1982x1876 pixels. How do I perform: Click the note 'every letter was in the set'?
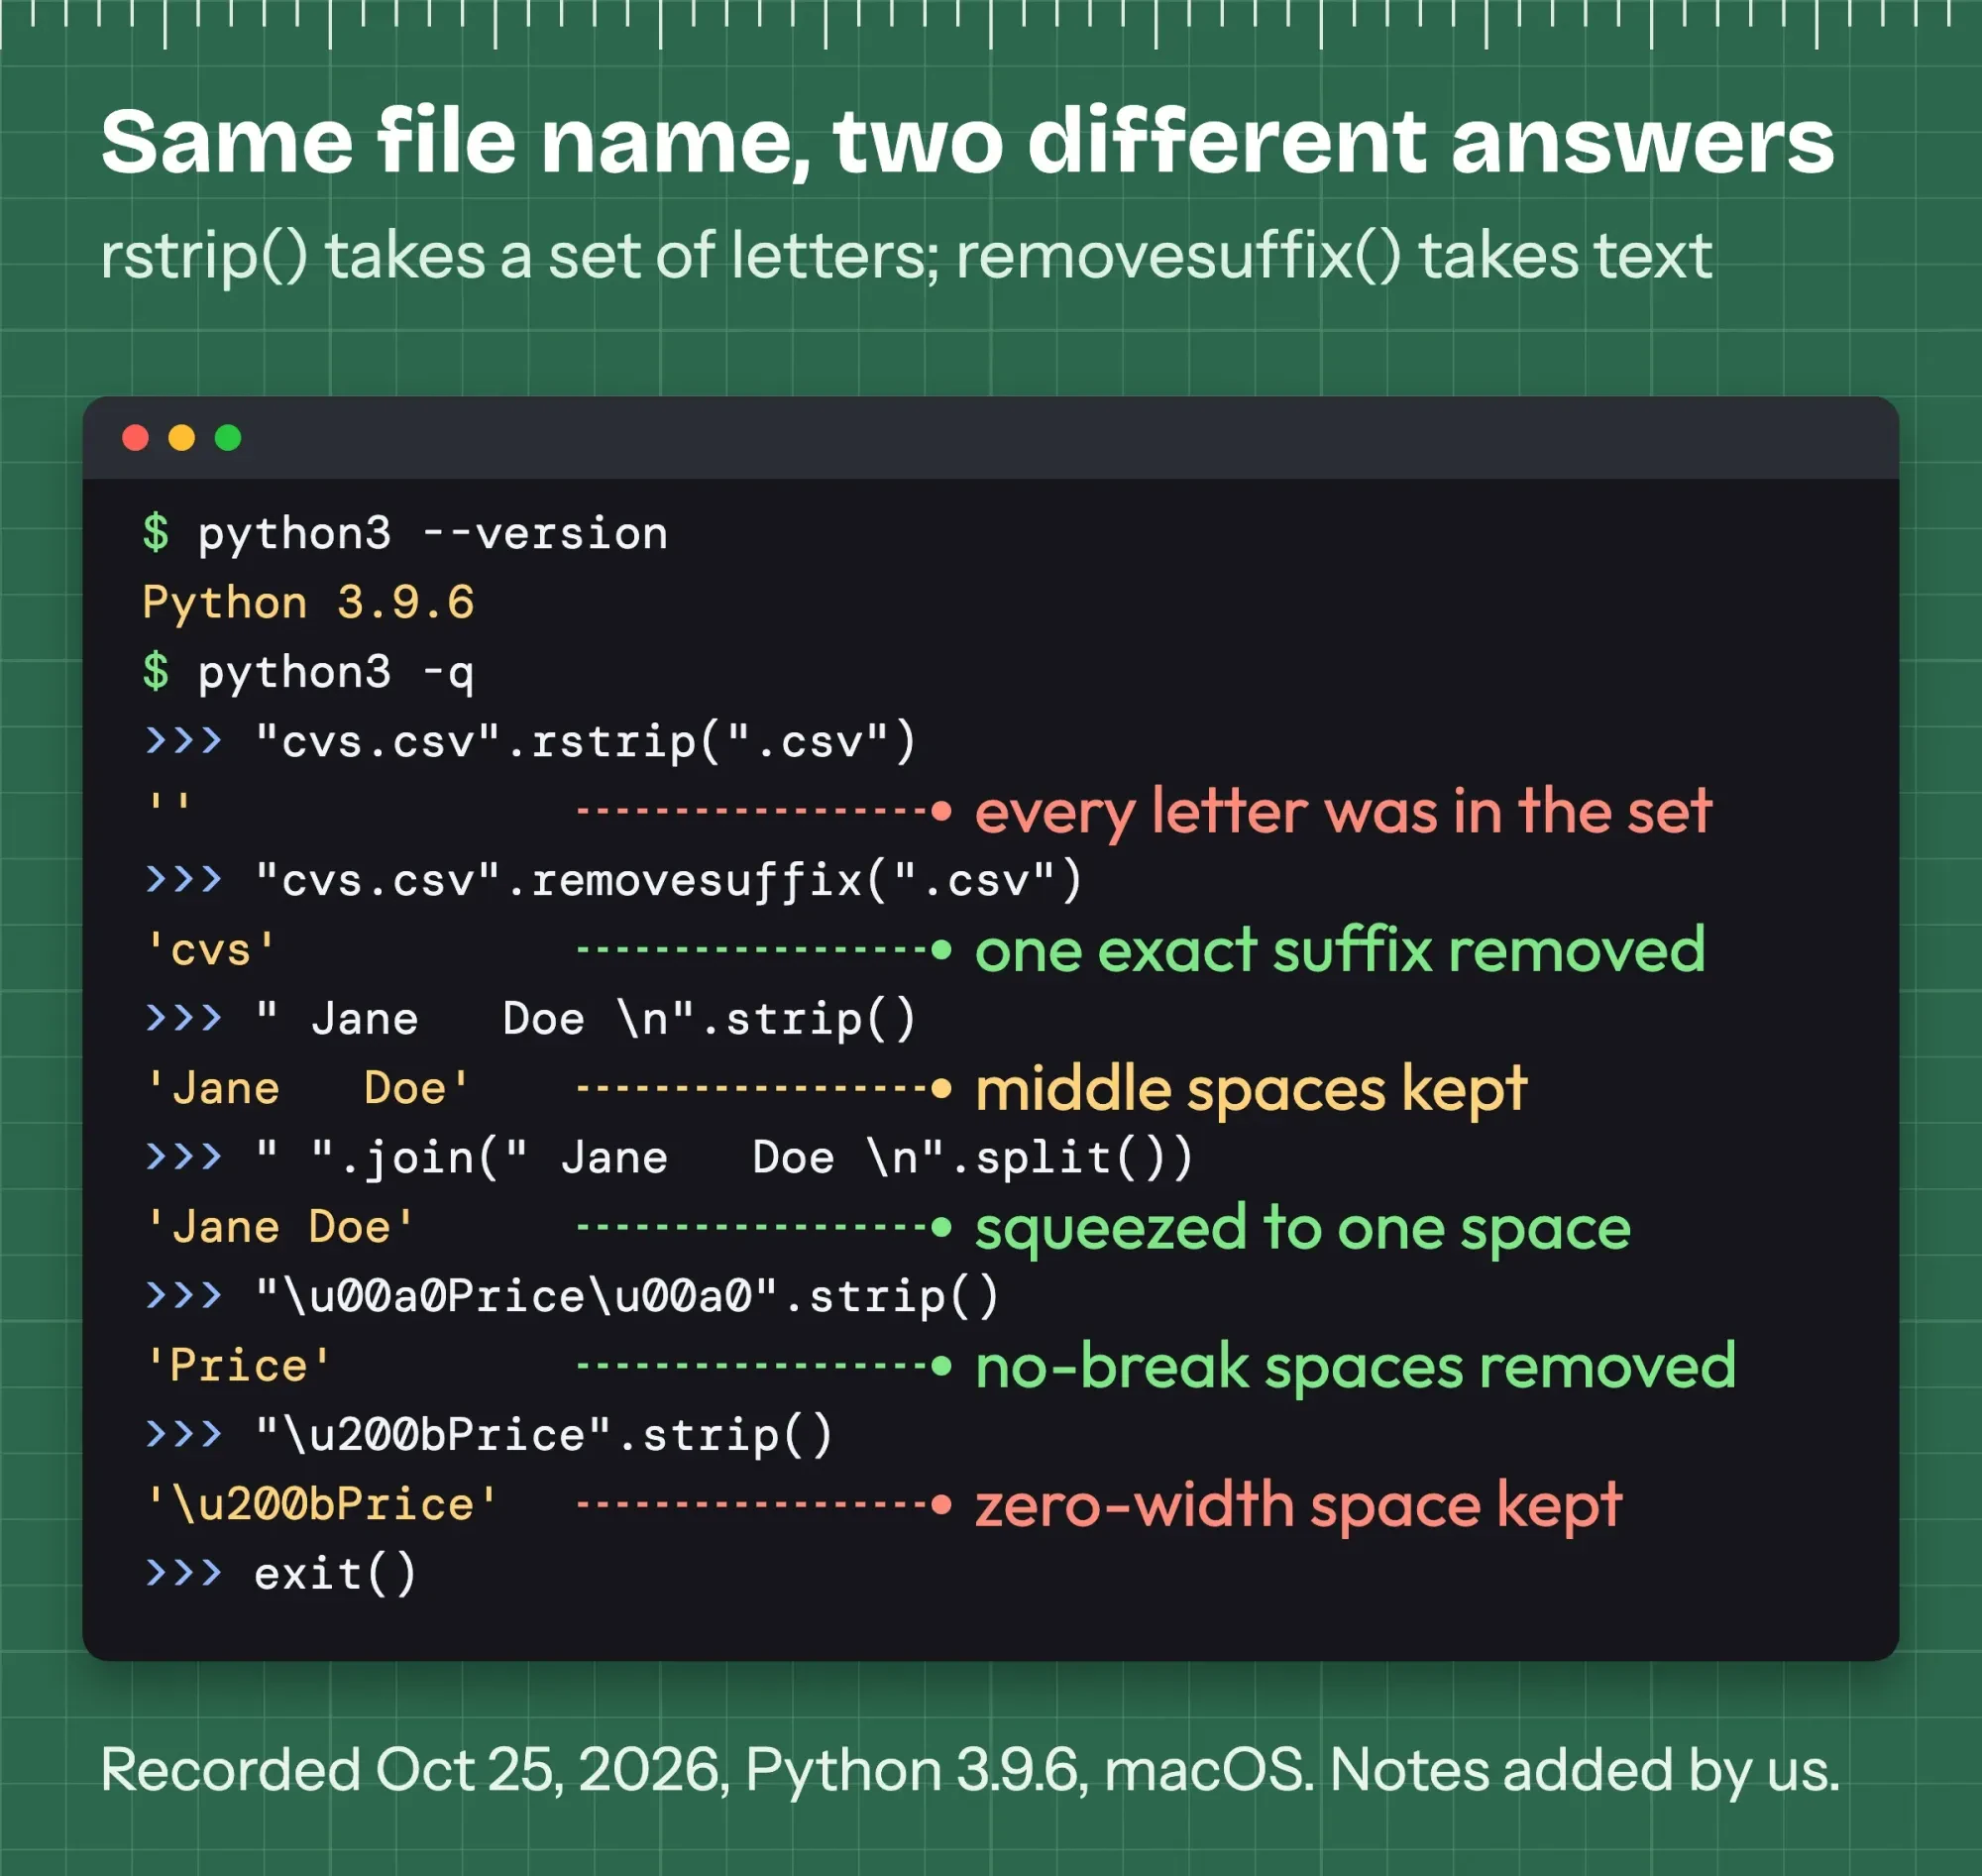click(1343, 811)
